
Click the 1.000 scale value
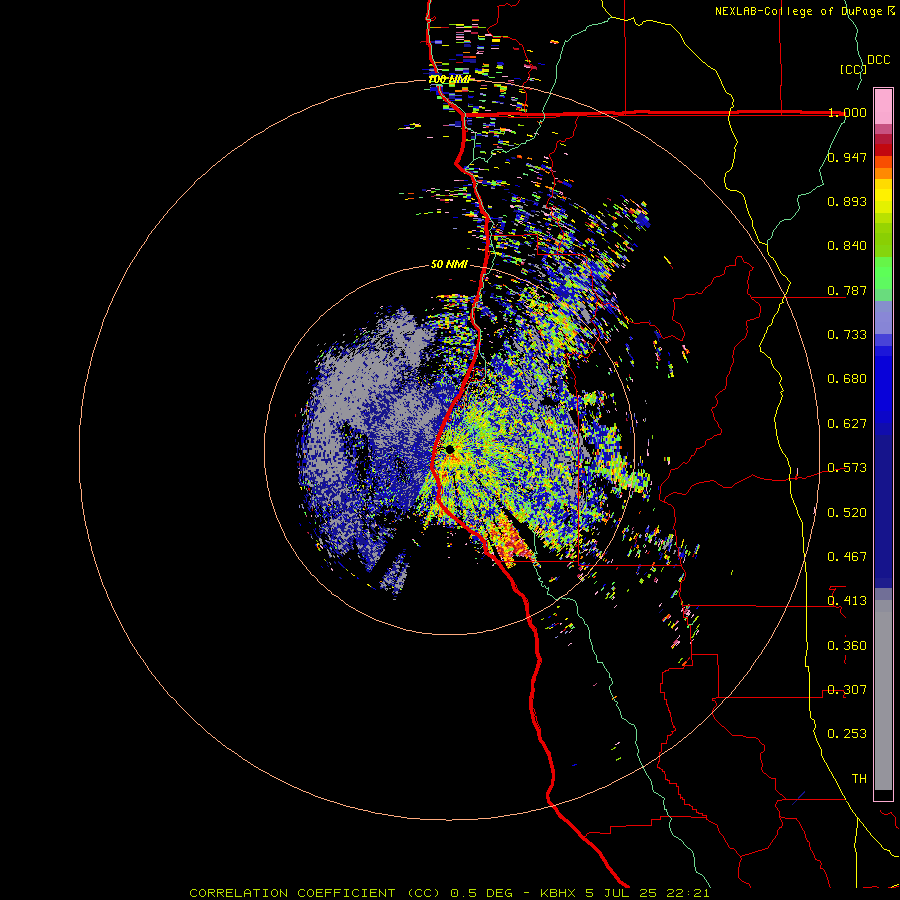point(847,112)
